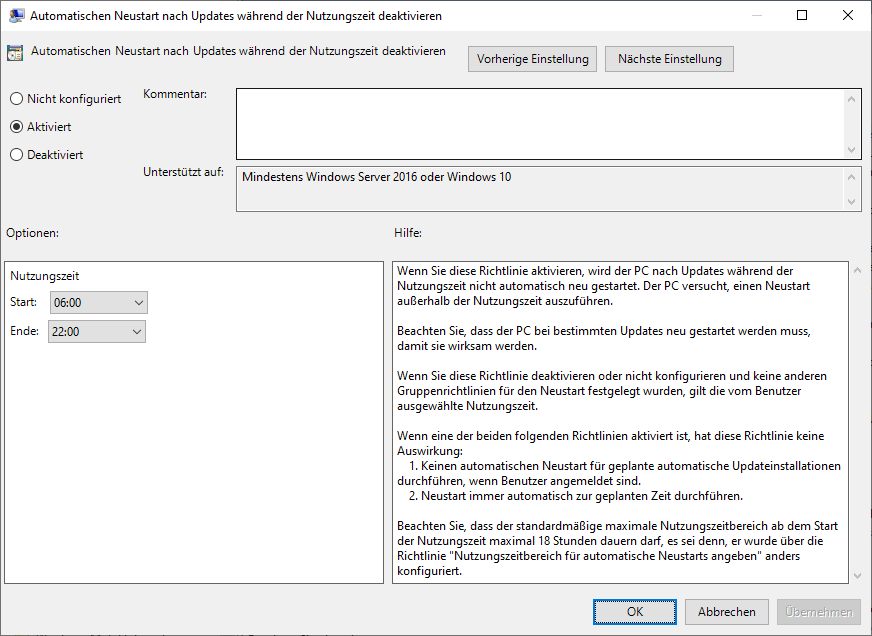
Task: Click up arrow of Kommentar scrollbar
Action: tap(851, 99)
